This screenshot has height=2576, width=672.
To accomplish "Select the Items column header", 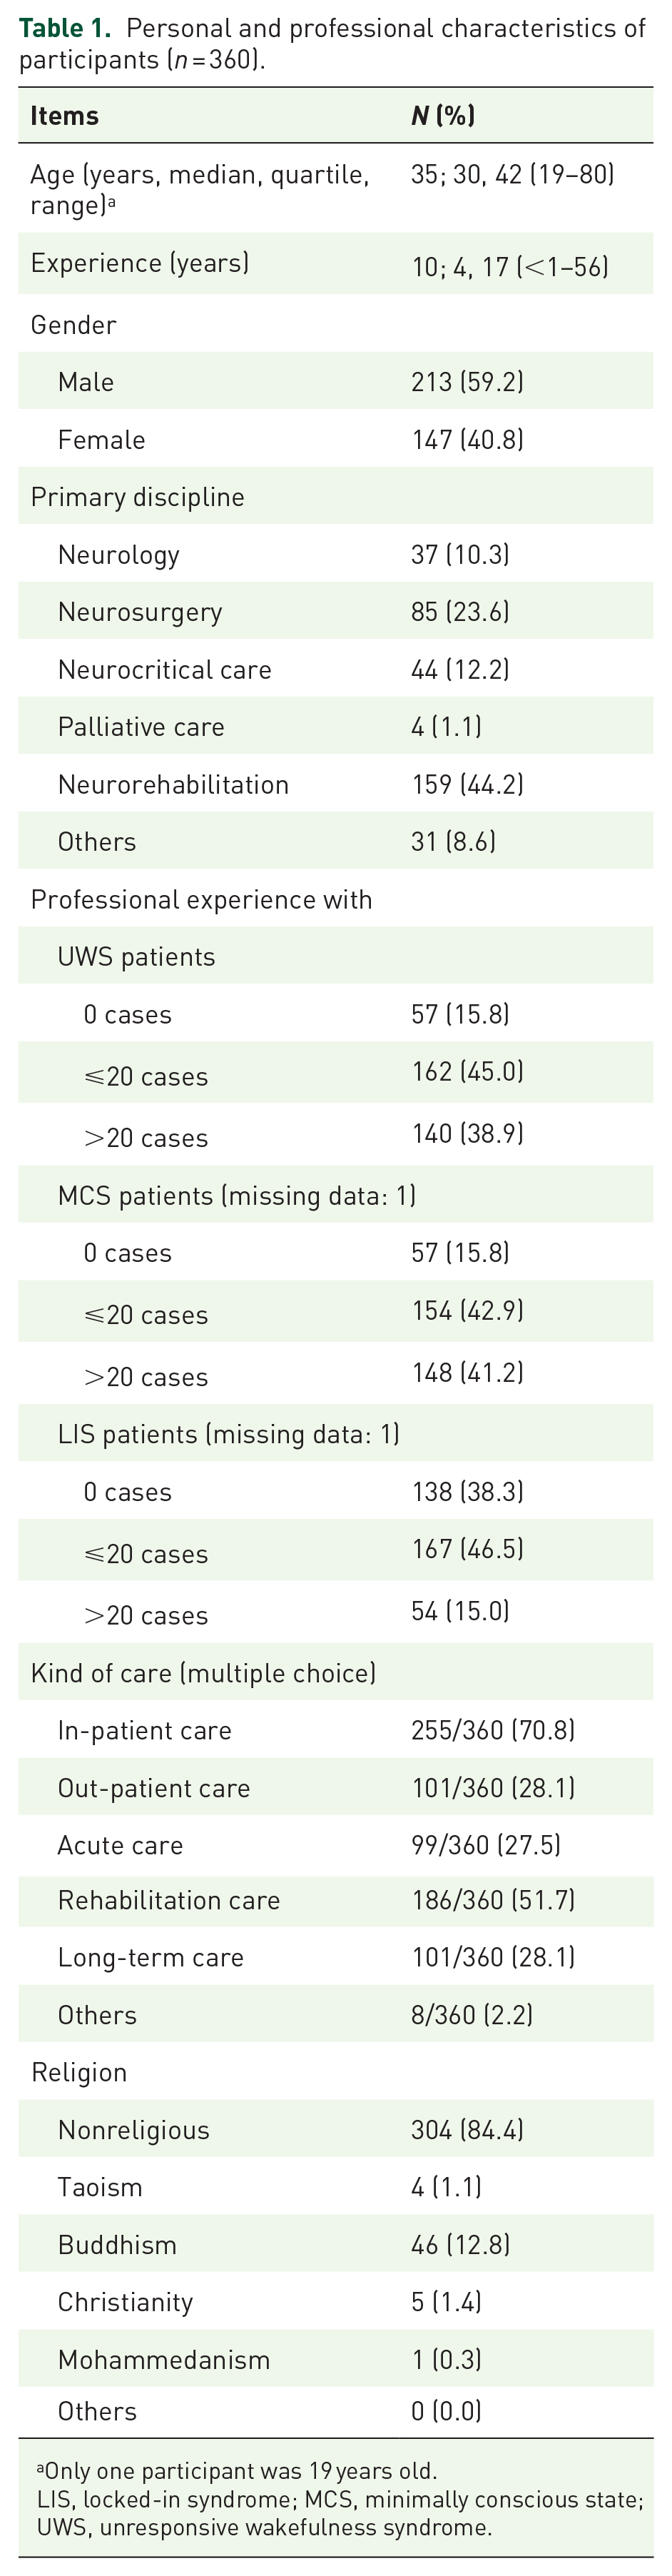I will (x=64, y=116).
